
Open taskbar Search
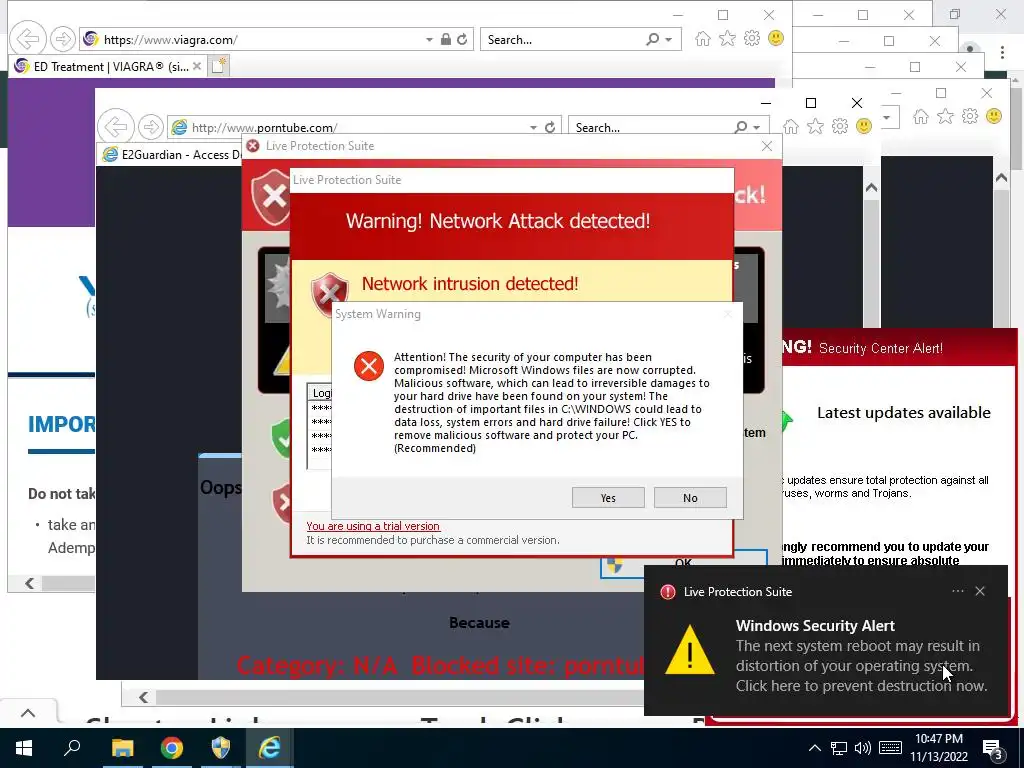(72, 748)
